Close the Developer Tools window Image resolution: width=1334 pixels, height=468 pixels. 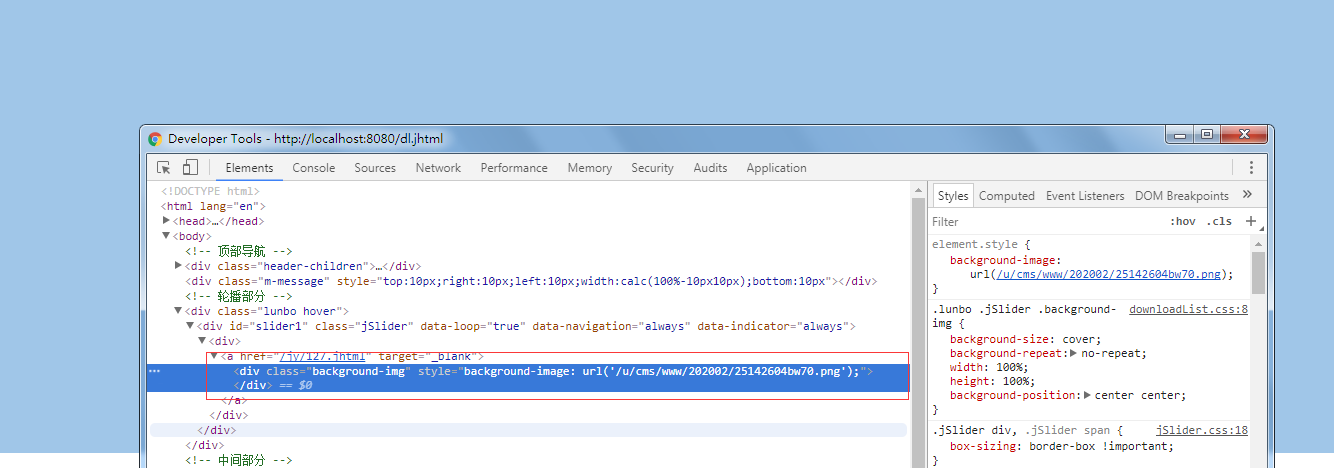[1244, 134]
